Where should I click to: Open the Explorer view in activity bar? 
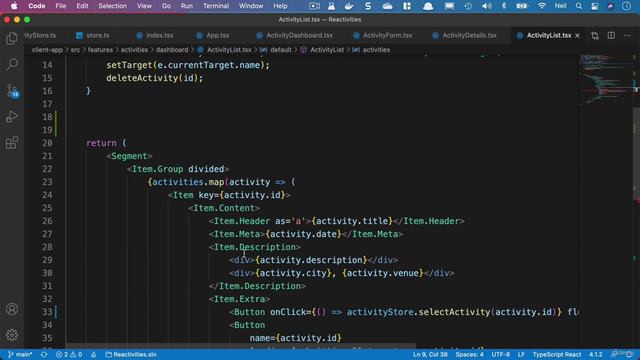point(12,39)
